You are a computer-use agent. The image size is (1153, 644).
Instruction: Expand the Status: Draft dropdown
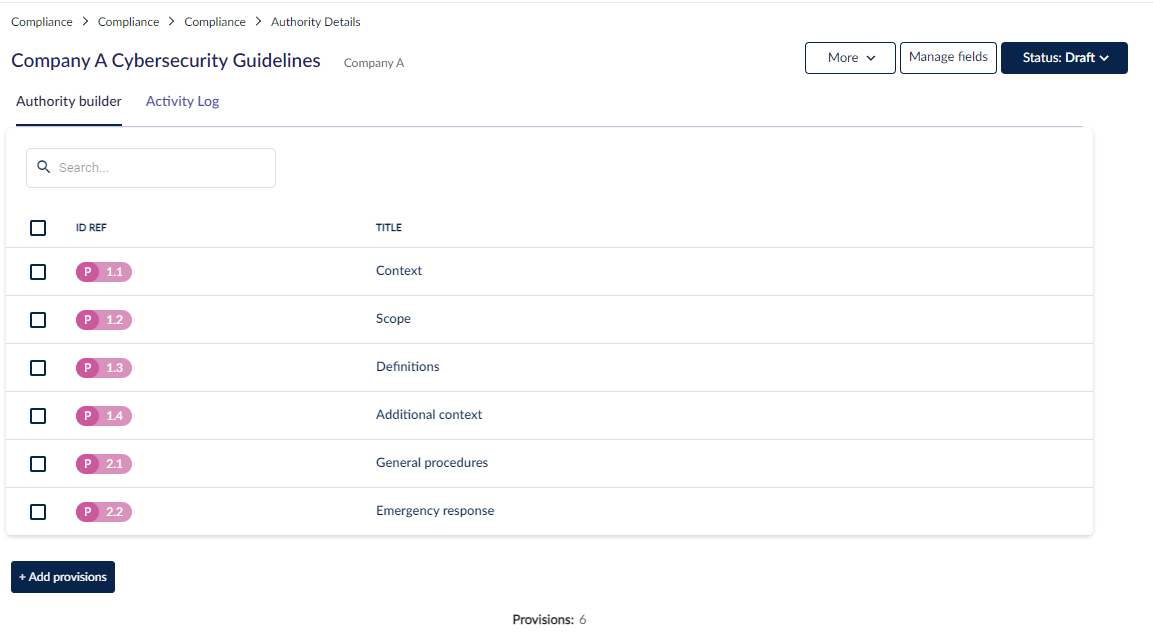point(1064,58)
